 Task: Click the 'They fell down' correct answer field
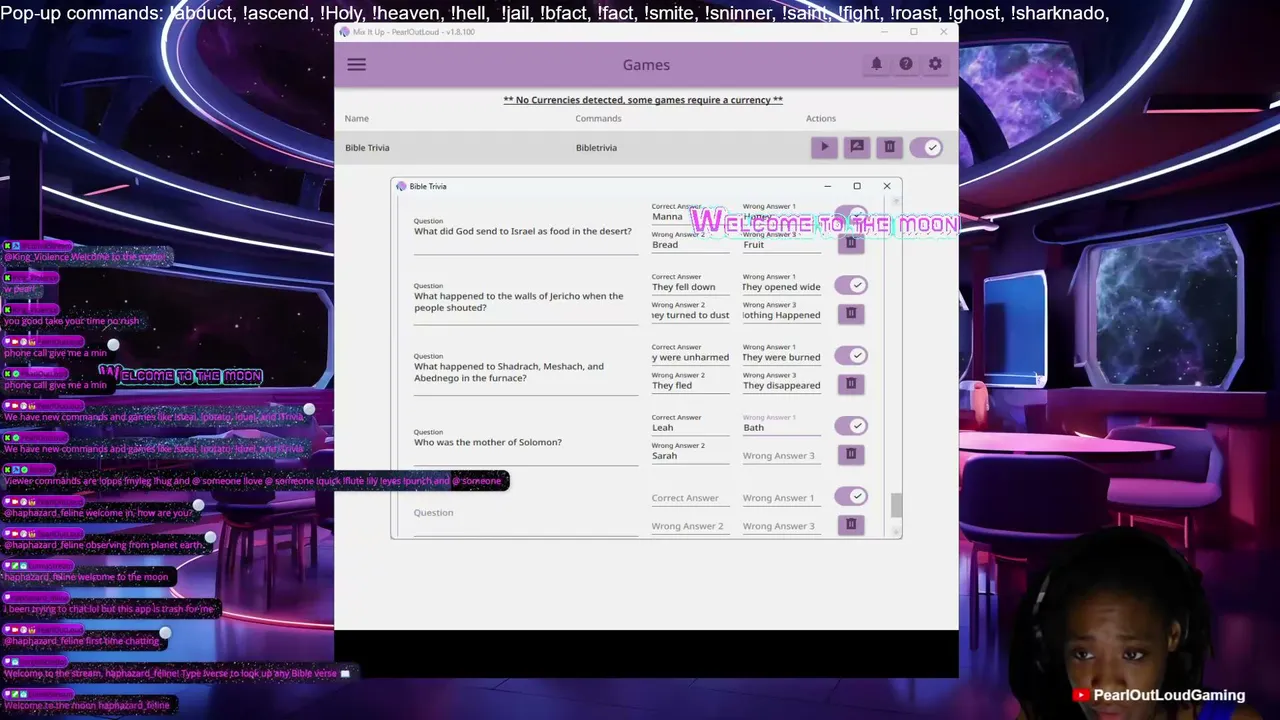tap(690, 284)
